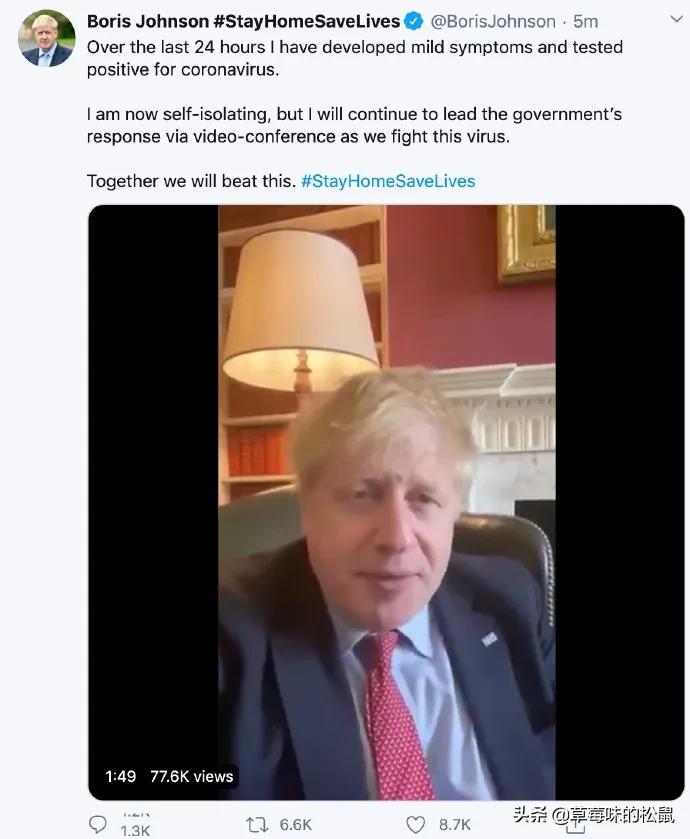Click Boris Johnson's display name

tap(129, 19)
